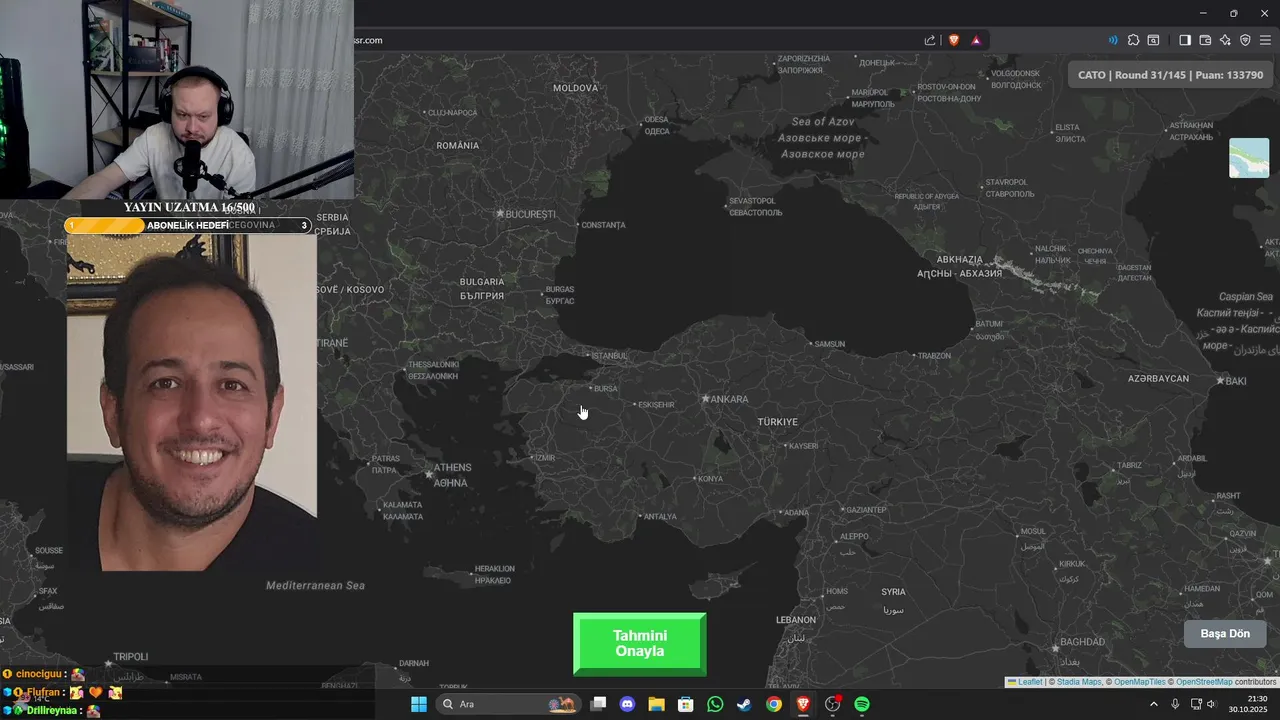
Task: Open the OpenMapTiles attribution link
Action: 1140,682
